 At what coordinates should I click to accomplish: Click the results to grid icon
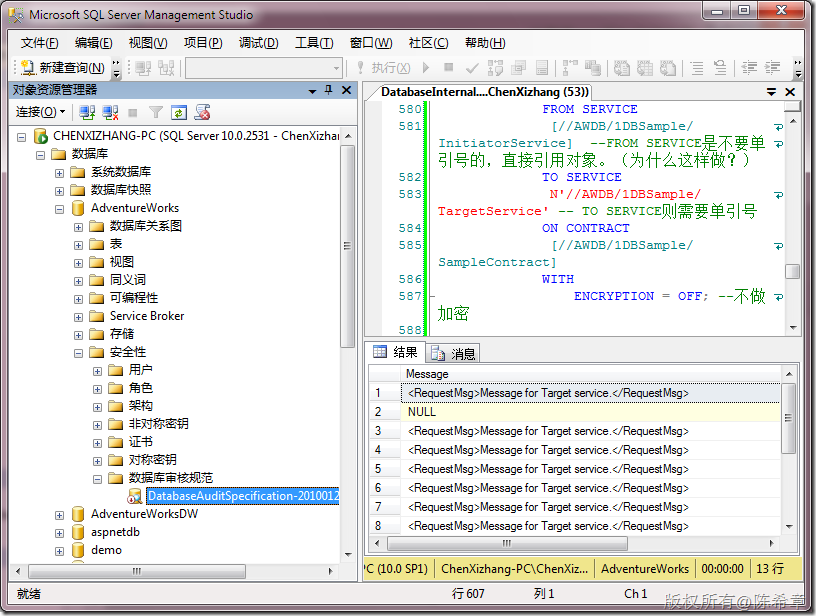[x=645, y=68]
